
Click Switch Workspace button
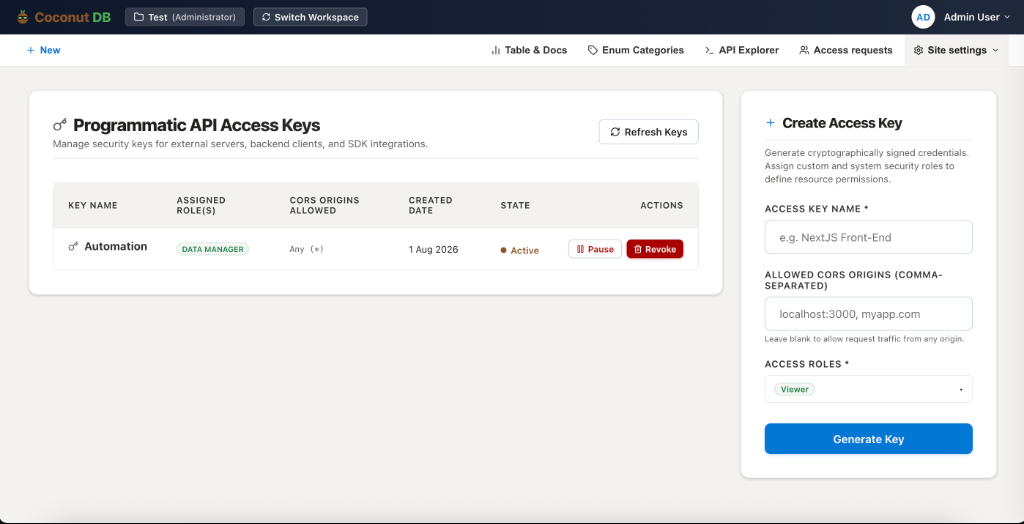[310, 17]
